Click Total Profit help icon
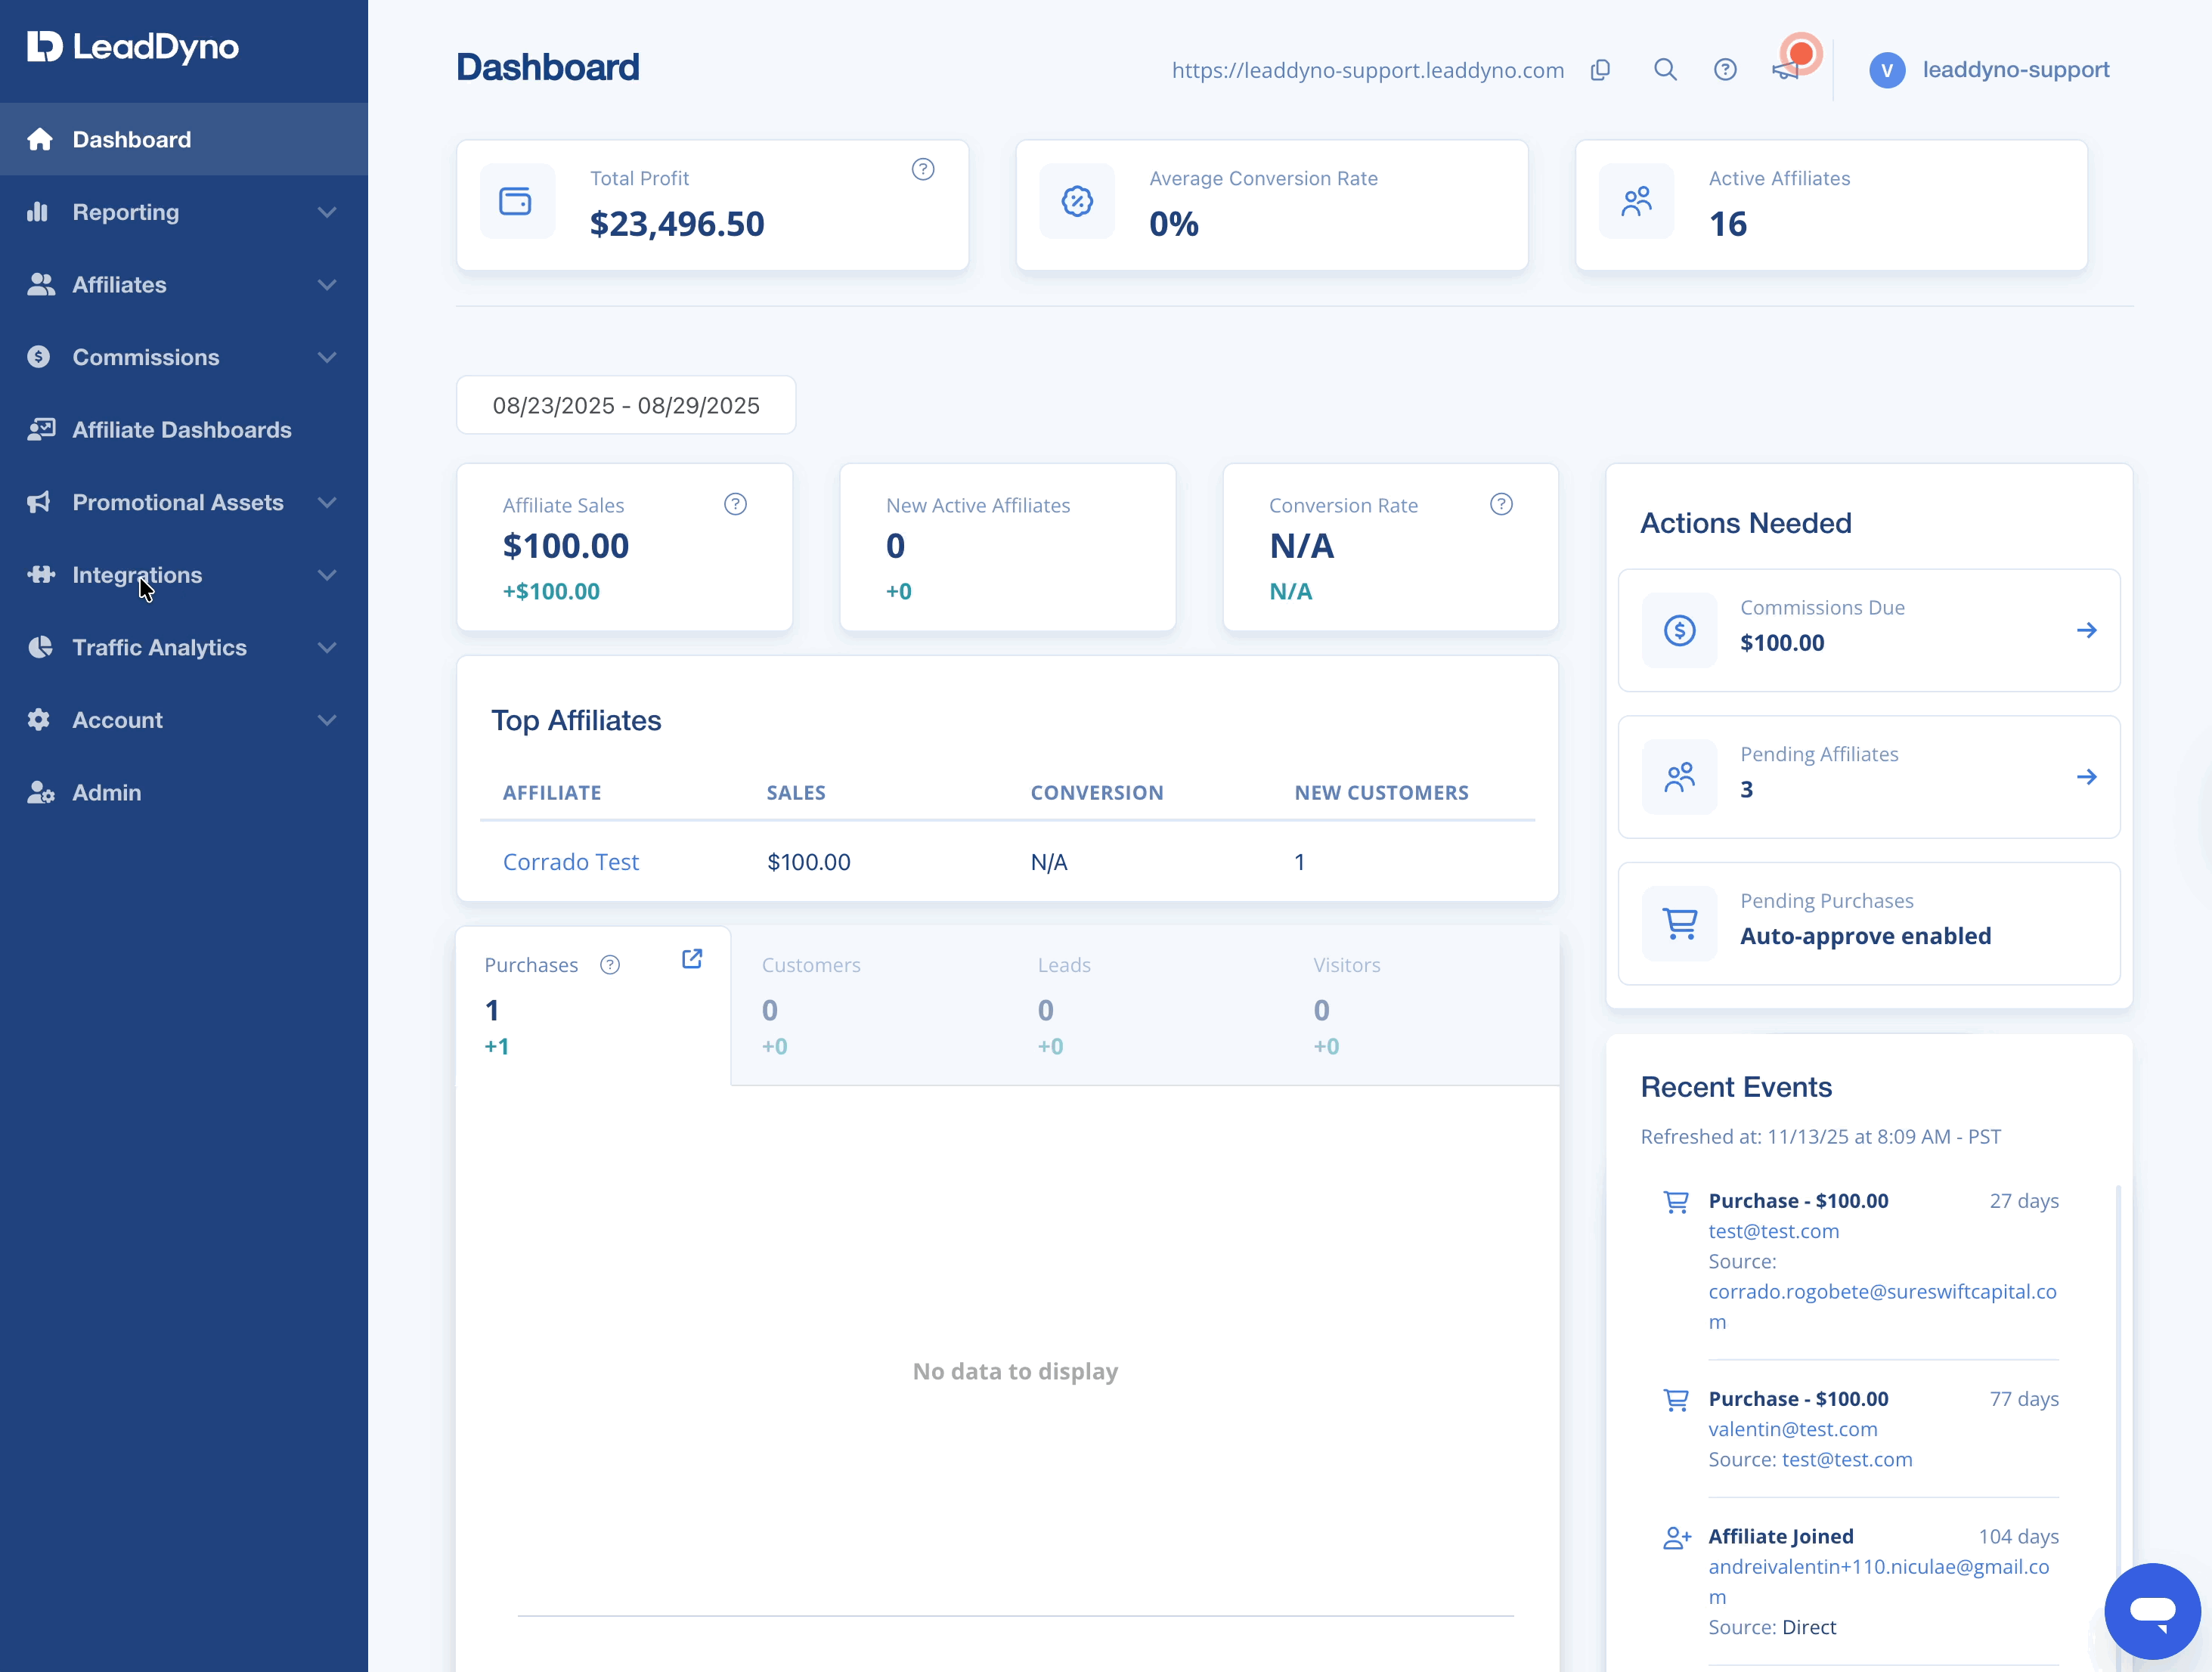Screen dimensions: 2212x1672 point(923,170)
